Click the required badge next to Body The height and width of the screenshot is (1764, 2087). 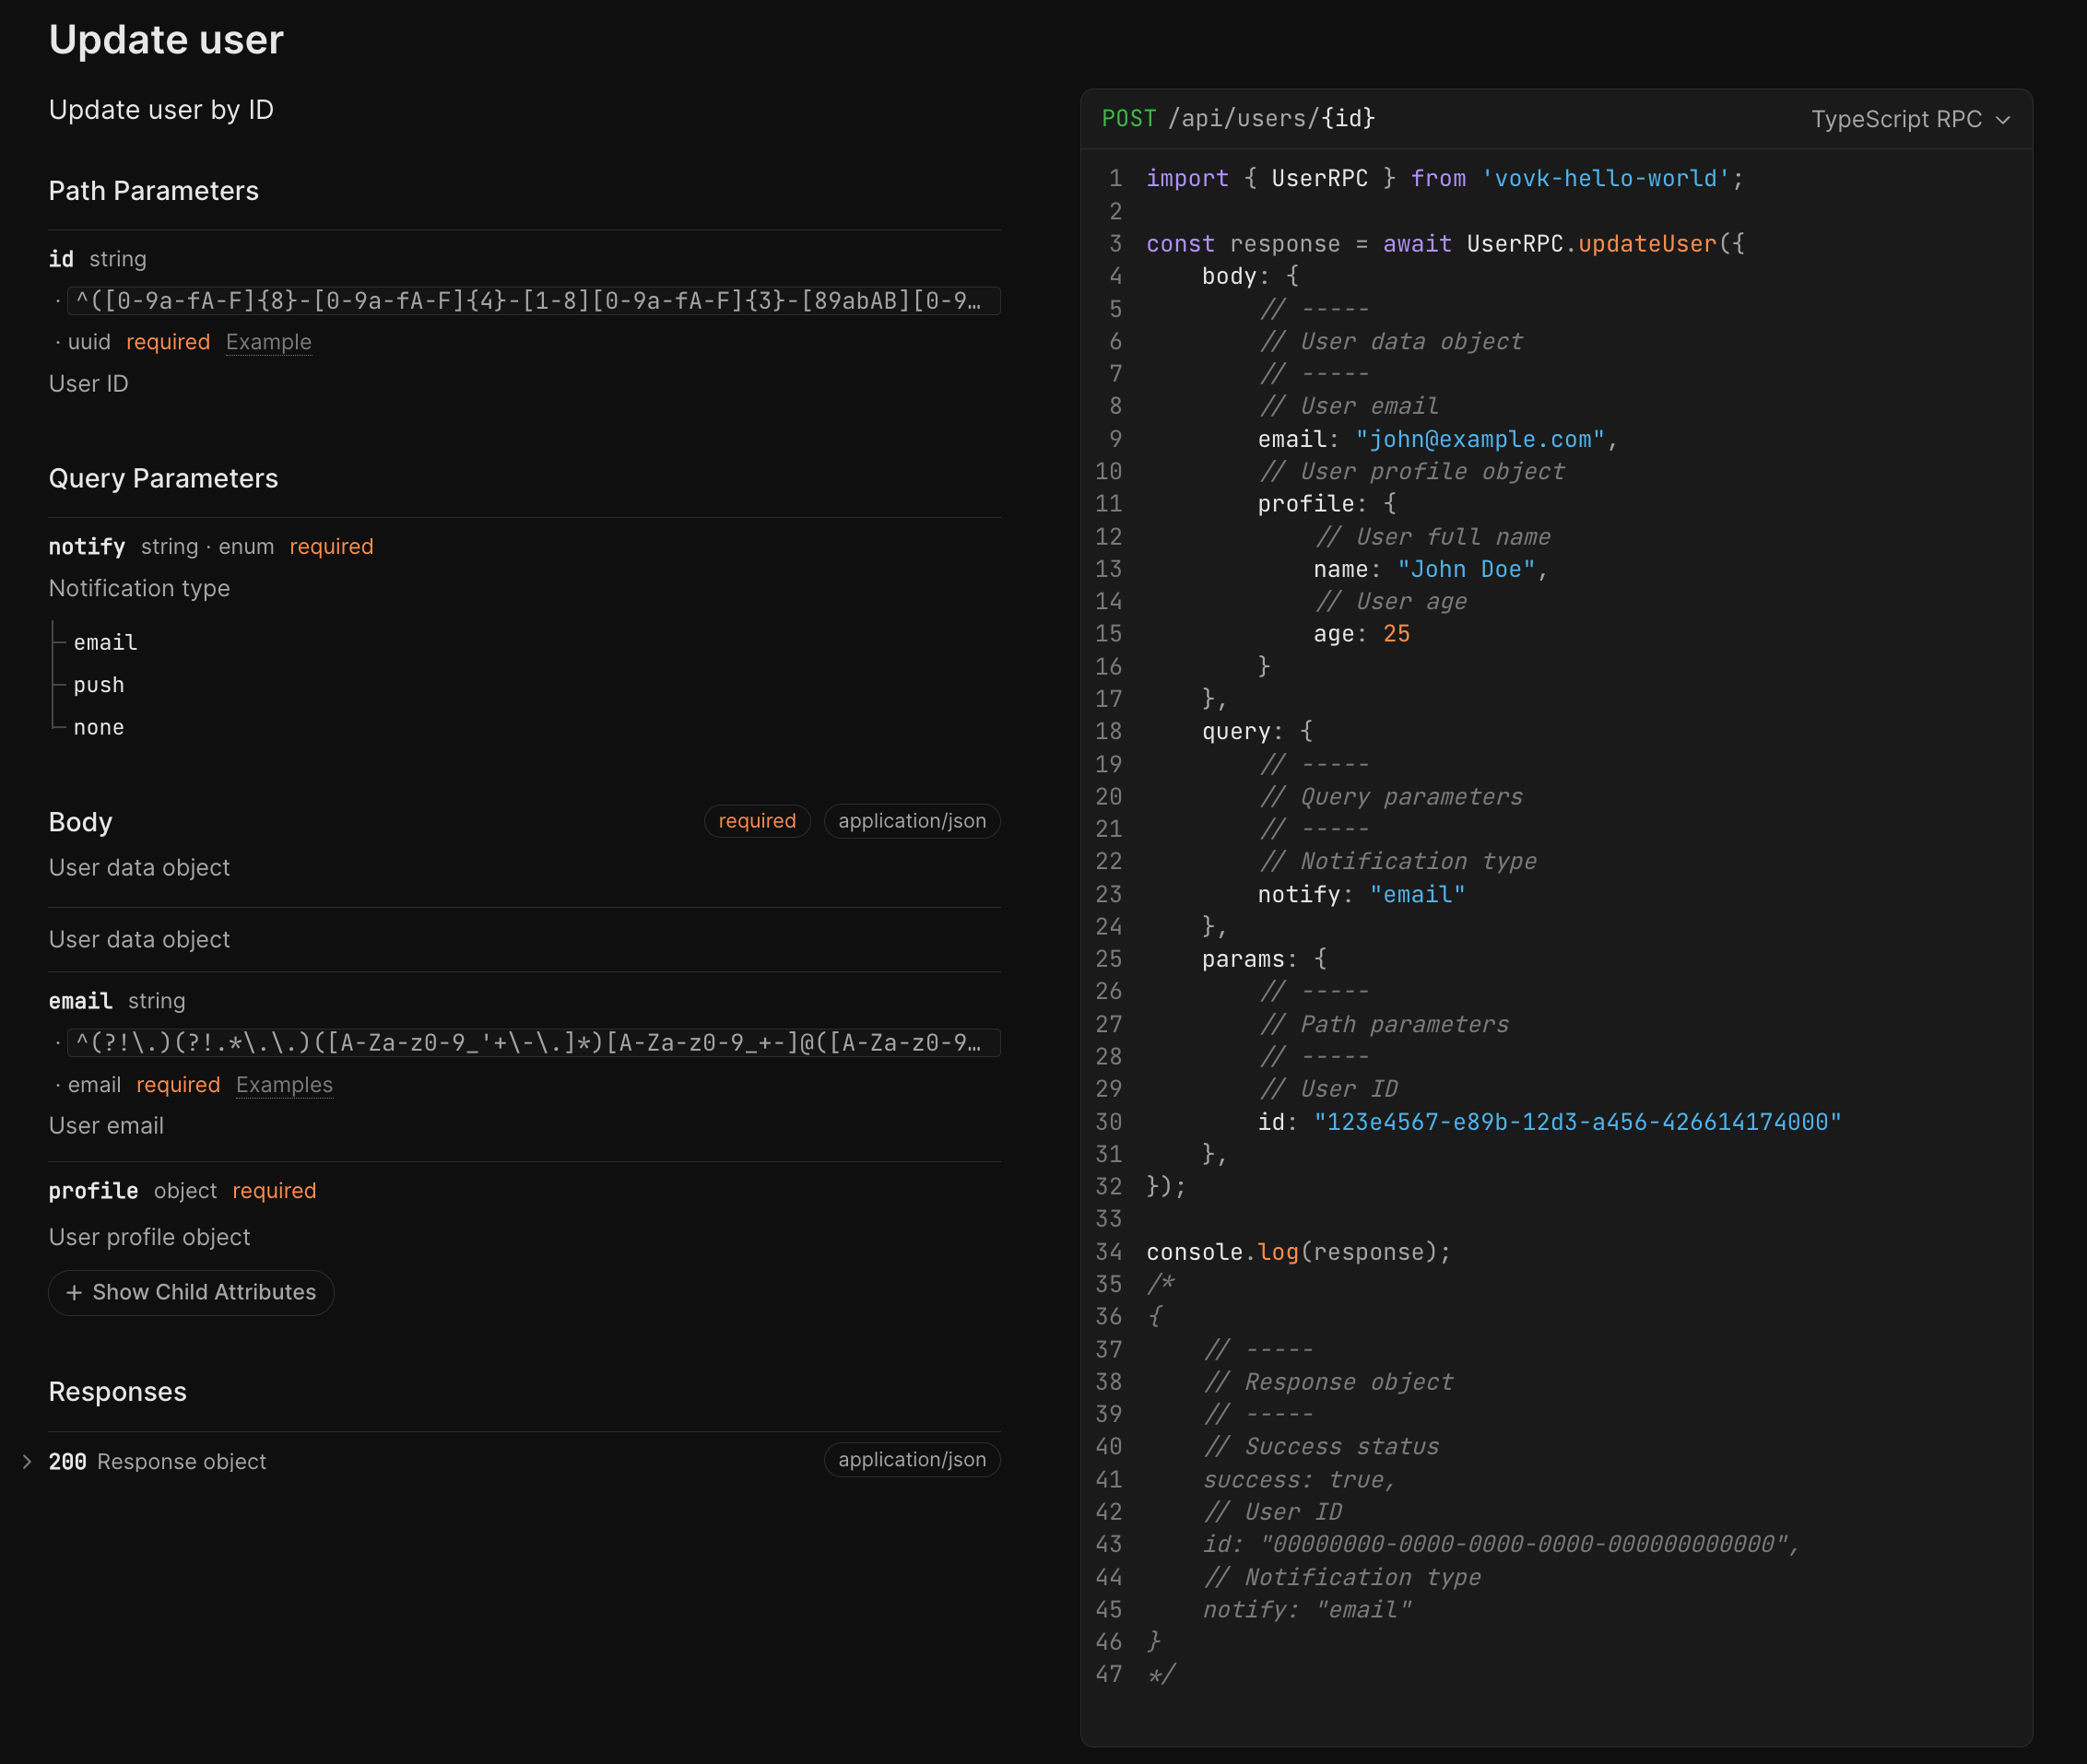756,821
